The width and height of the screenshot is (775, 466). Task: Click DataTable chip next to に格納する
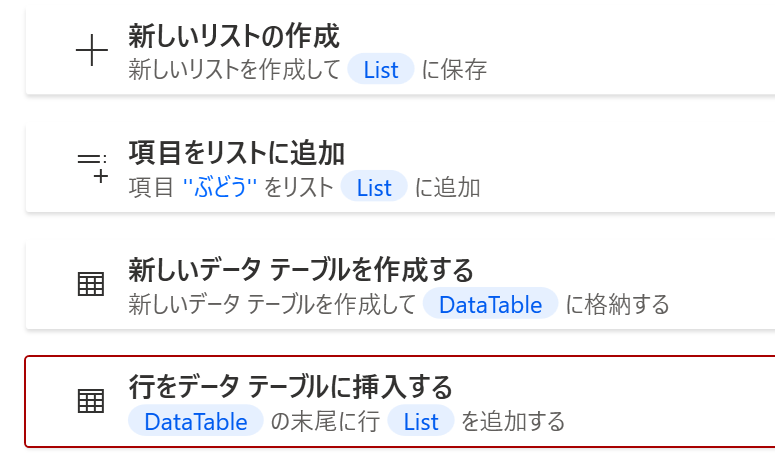[x=490, y=304]
